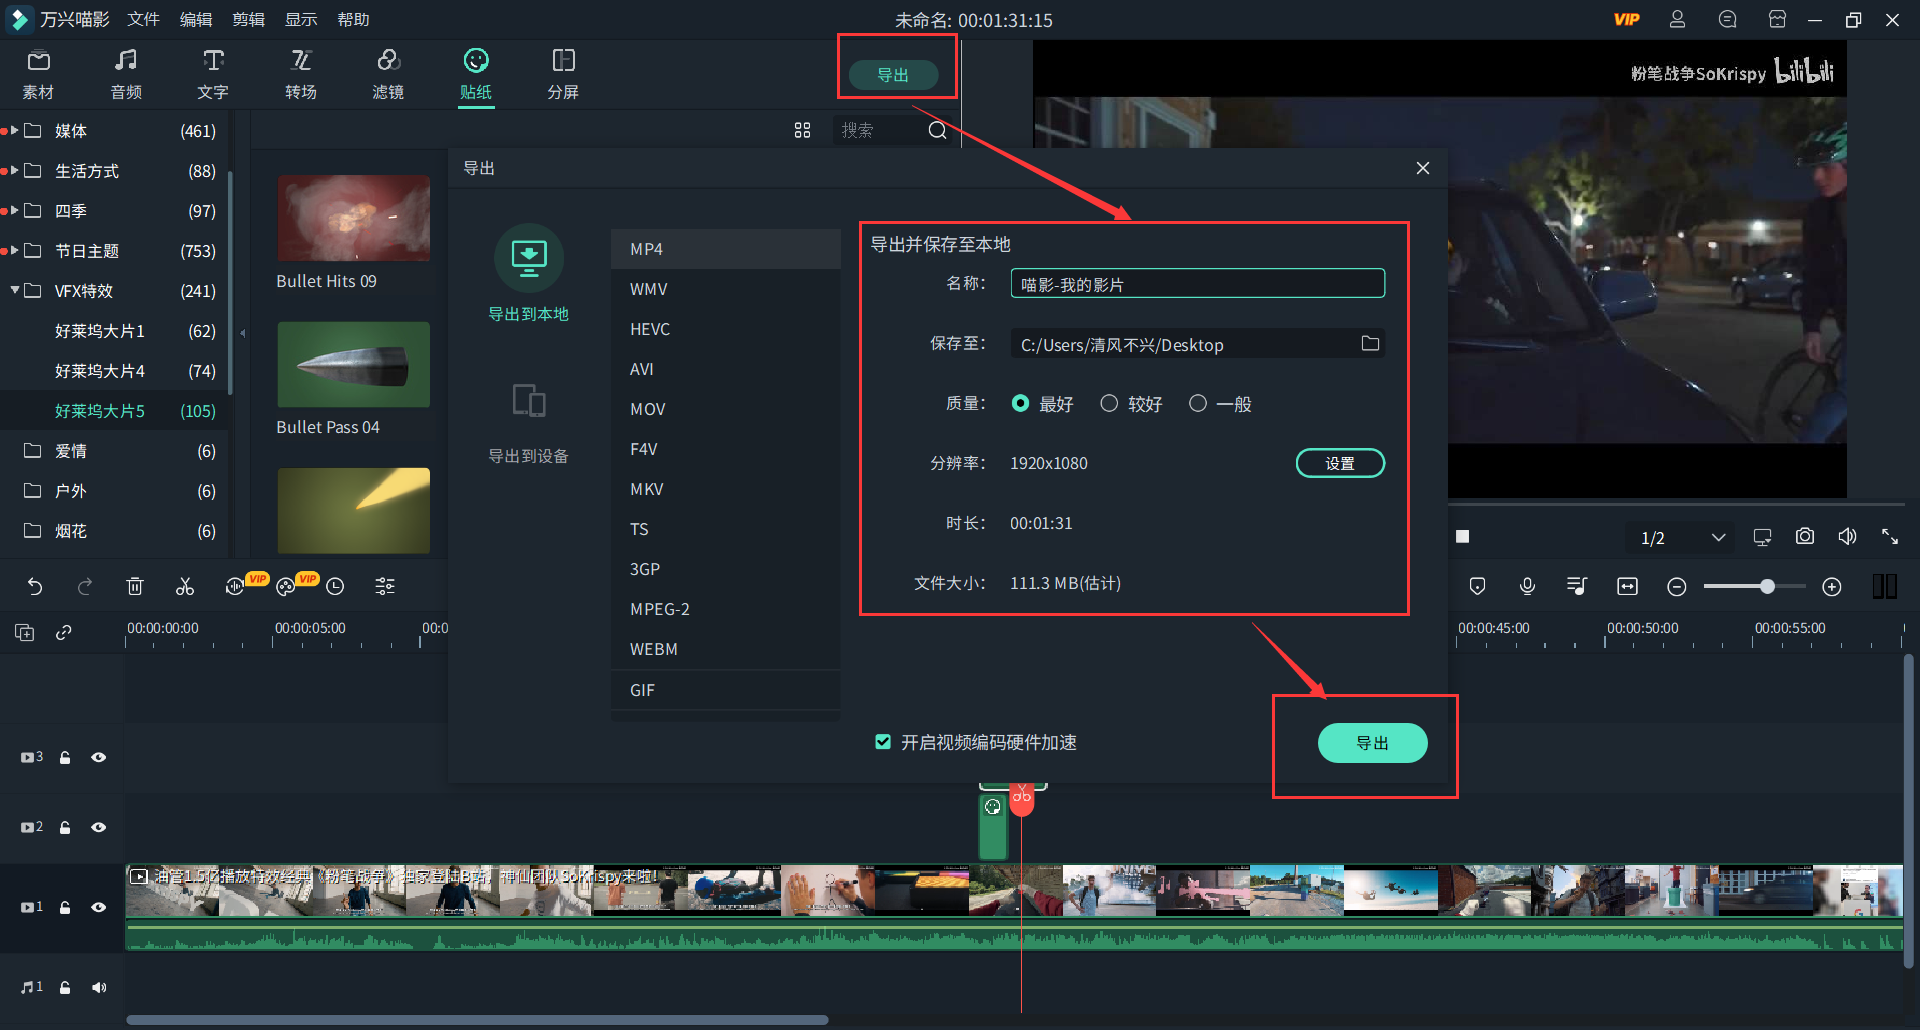Click the undo arrow above the timeline
The height and width of the screenshot is (1030, 1920).
[x=35, y=586]
